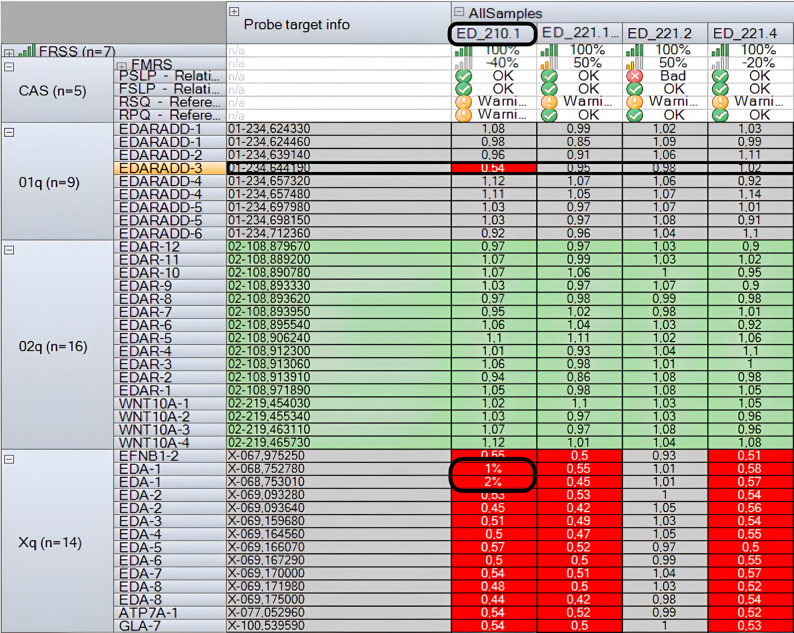Collapse the 01q (n=9) probe group

9,132
